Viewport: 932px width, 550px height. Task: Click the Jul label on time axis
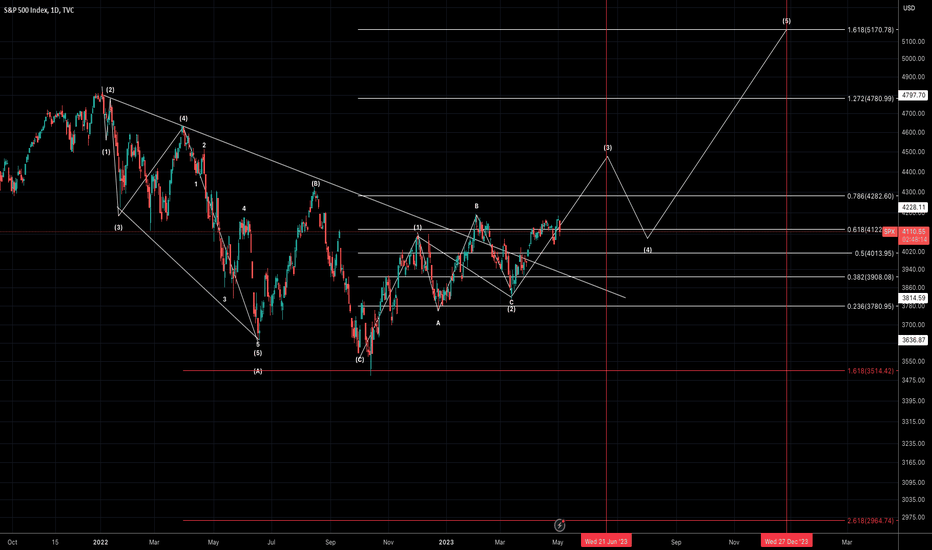(x=271, y=542)
